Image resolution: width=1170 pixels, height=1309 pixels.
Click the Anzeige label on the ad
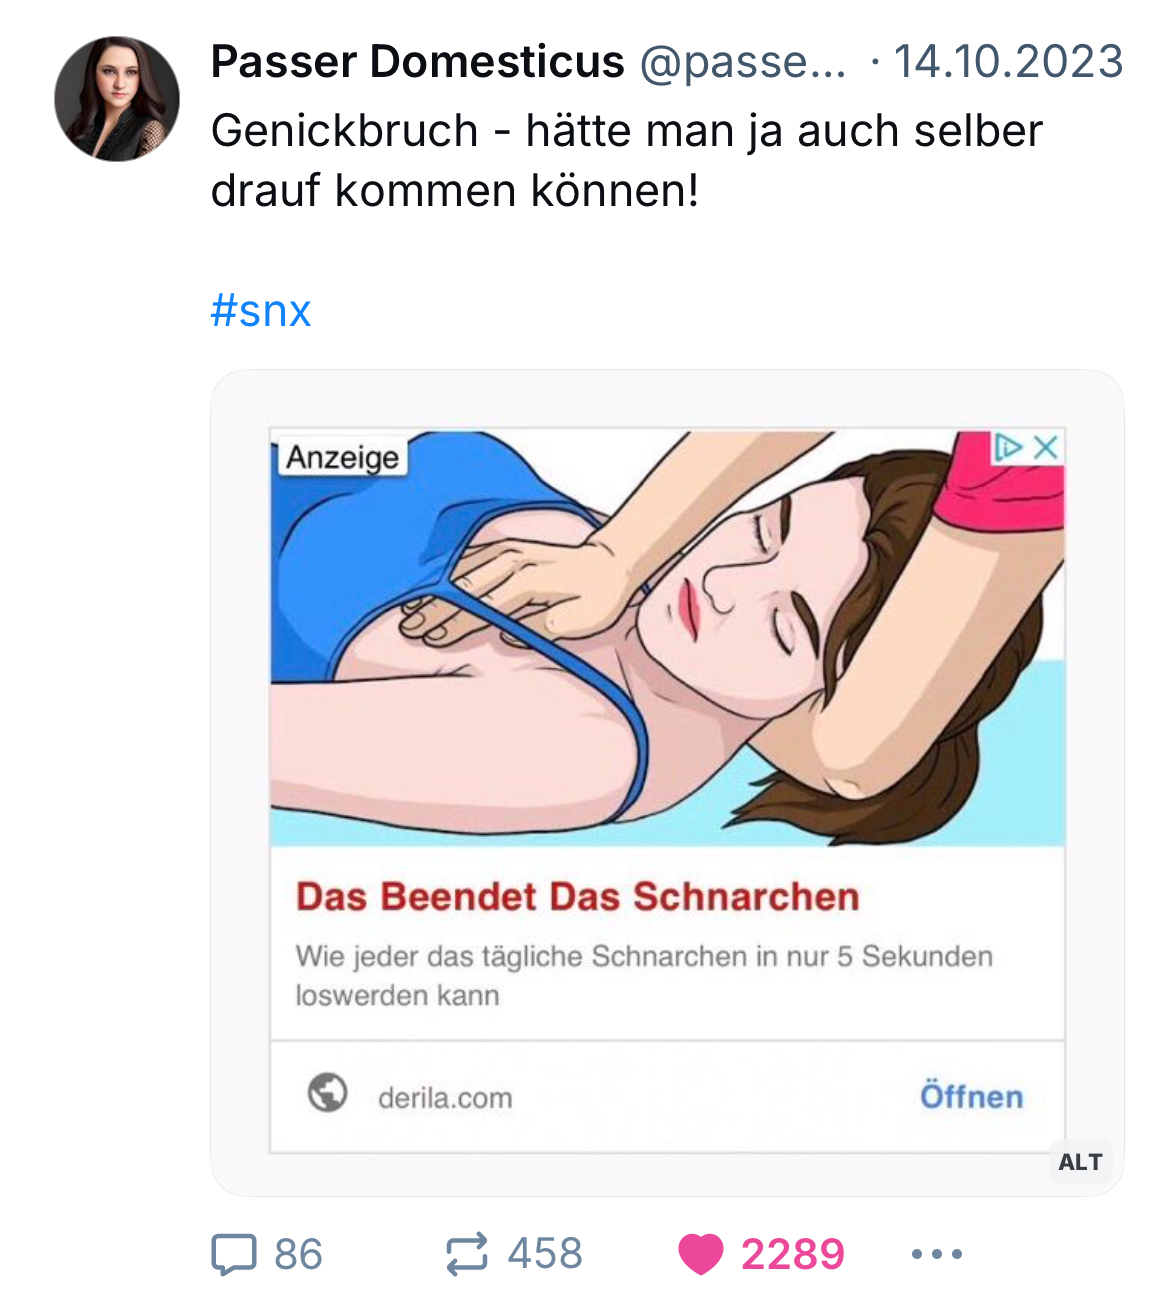pos(342,458)
